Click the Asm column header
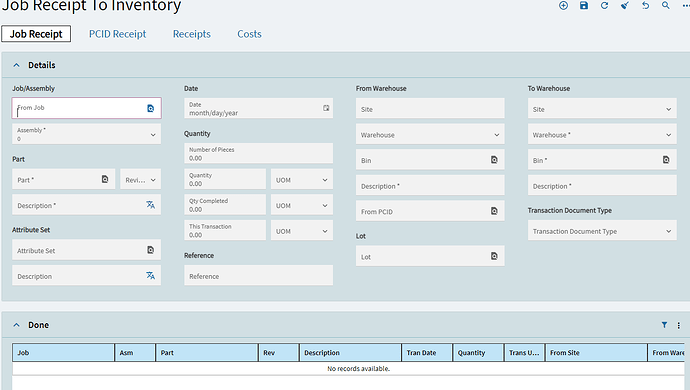The height and width of the screenshot is (390, 690). [135, 353]
